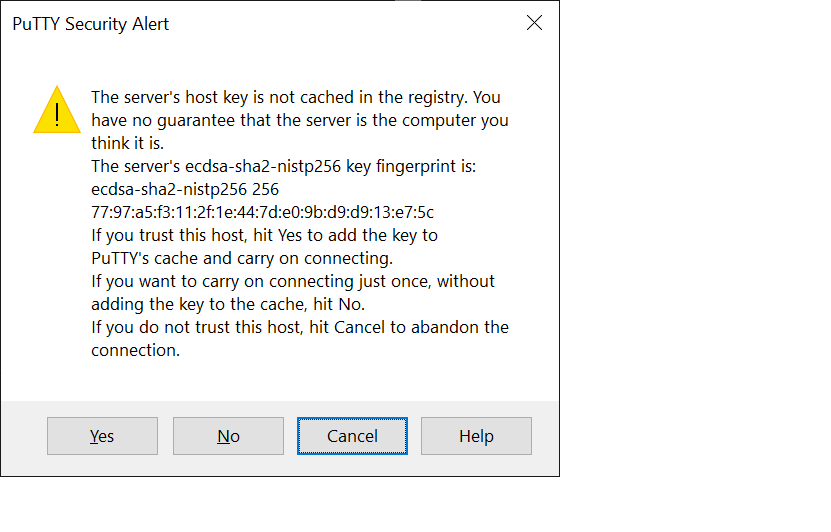Click the PuTTY Security Alert title text

click(91, 24)
